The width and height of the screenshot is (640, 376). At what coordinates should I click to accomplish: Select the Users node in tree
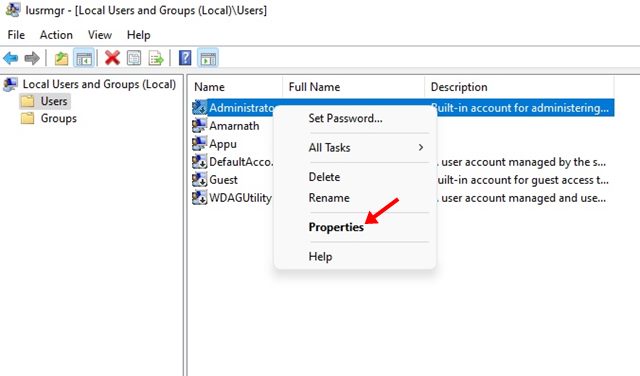pos(54,101)
